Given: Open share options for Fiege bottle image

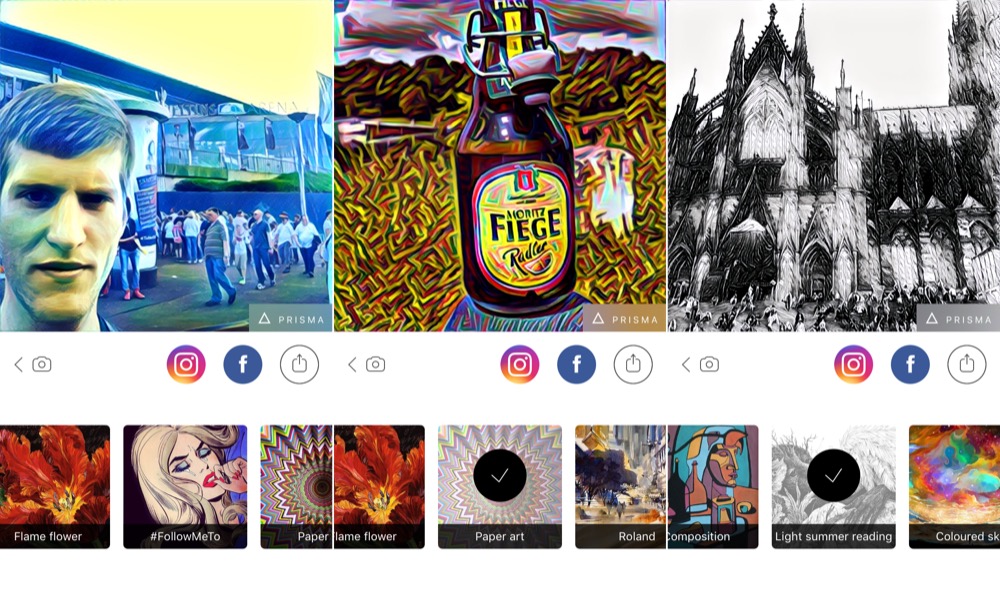Looking at the screenshot, I should coord(633,364).
